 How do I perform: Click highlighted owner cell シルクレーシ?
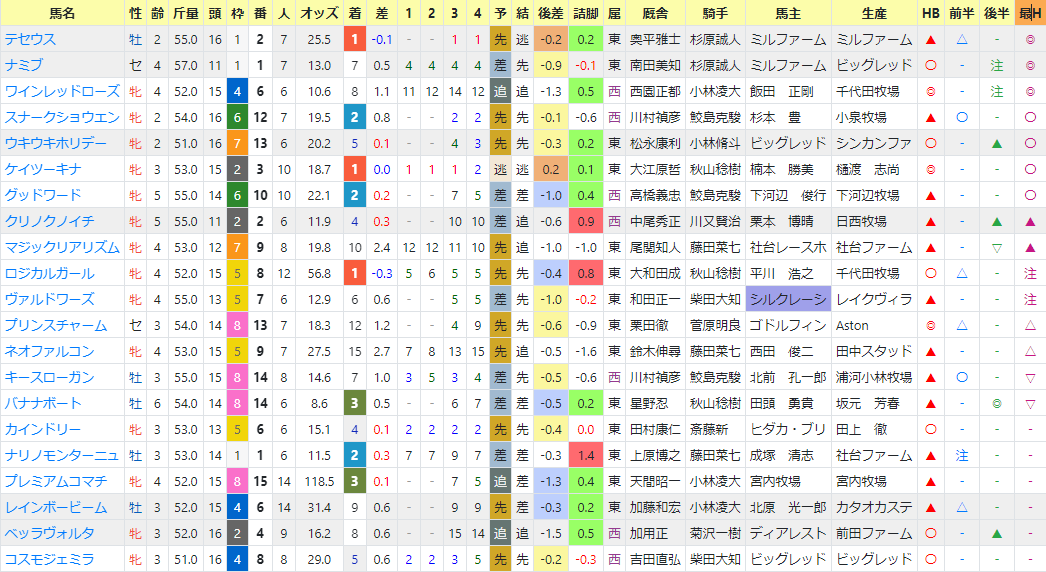pos(788,300)
